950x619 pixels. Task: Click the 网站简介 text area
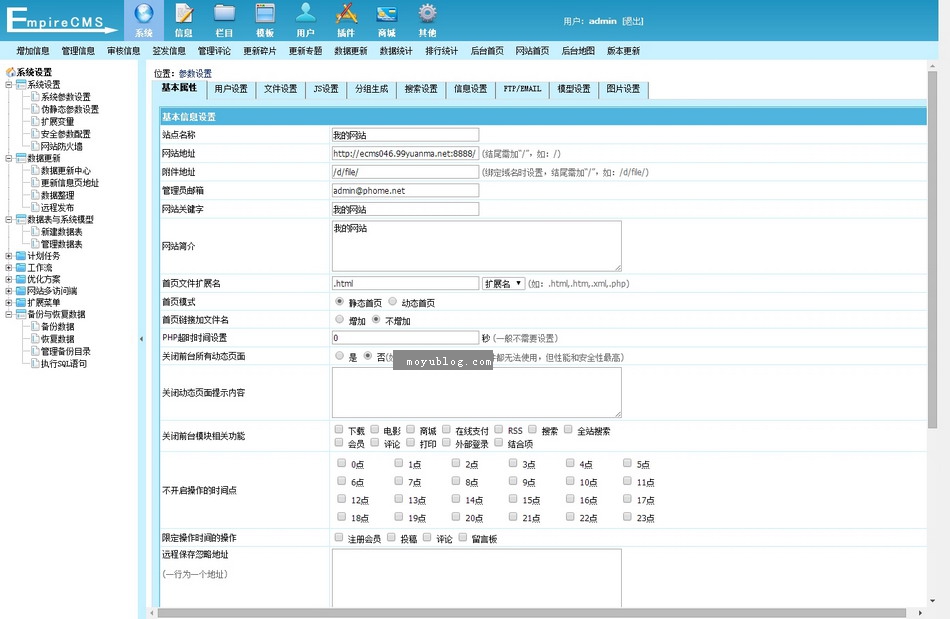pyautogui.click(x=477, y=246)
